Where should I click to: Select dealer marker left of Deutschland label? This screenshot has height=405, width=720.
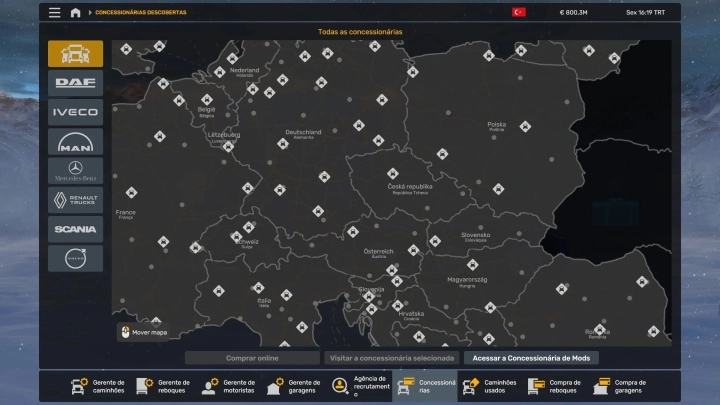coord(282,144)
